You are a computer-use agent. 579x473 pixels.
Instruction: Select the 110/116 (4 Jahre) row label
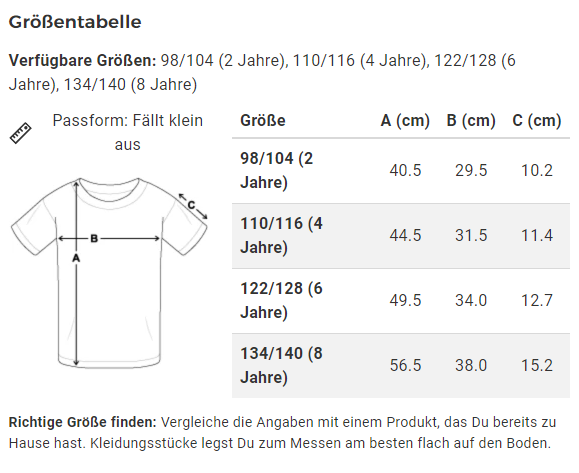point(281,235)
